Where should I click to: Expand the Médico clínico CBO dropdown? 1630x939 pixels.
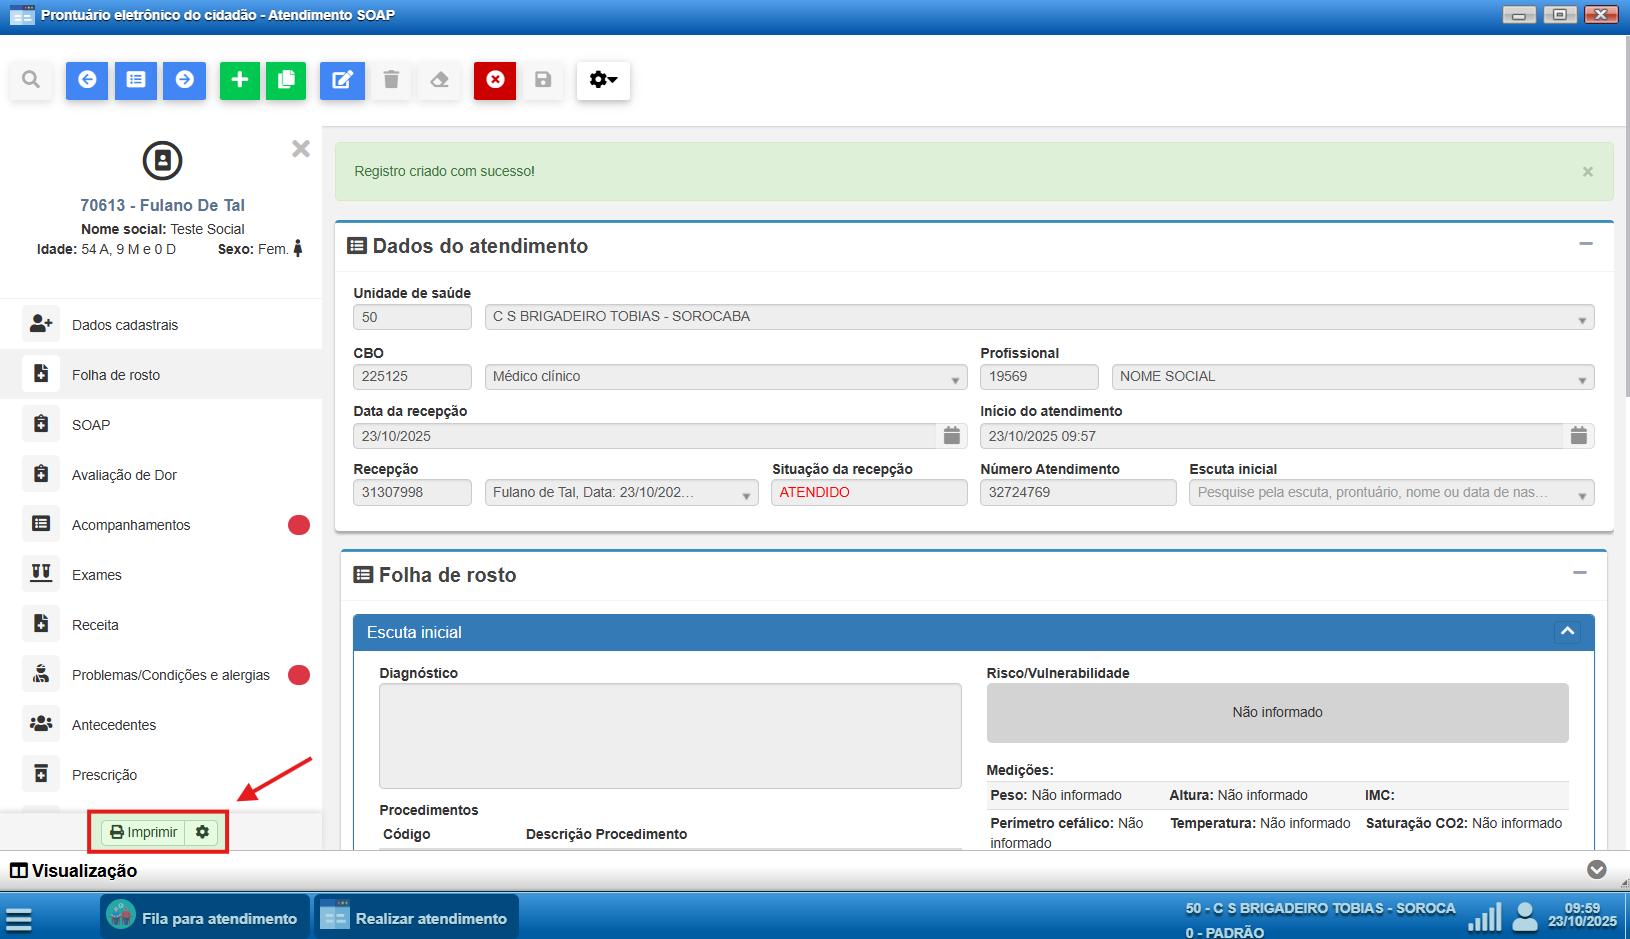pos(956,378)
